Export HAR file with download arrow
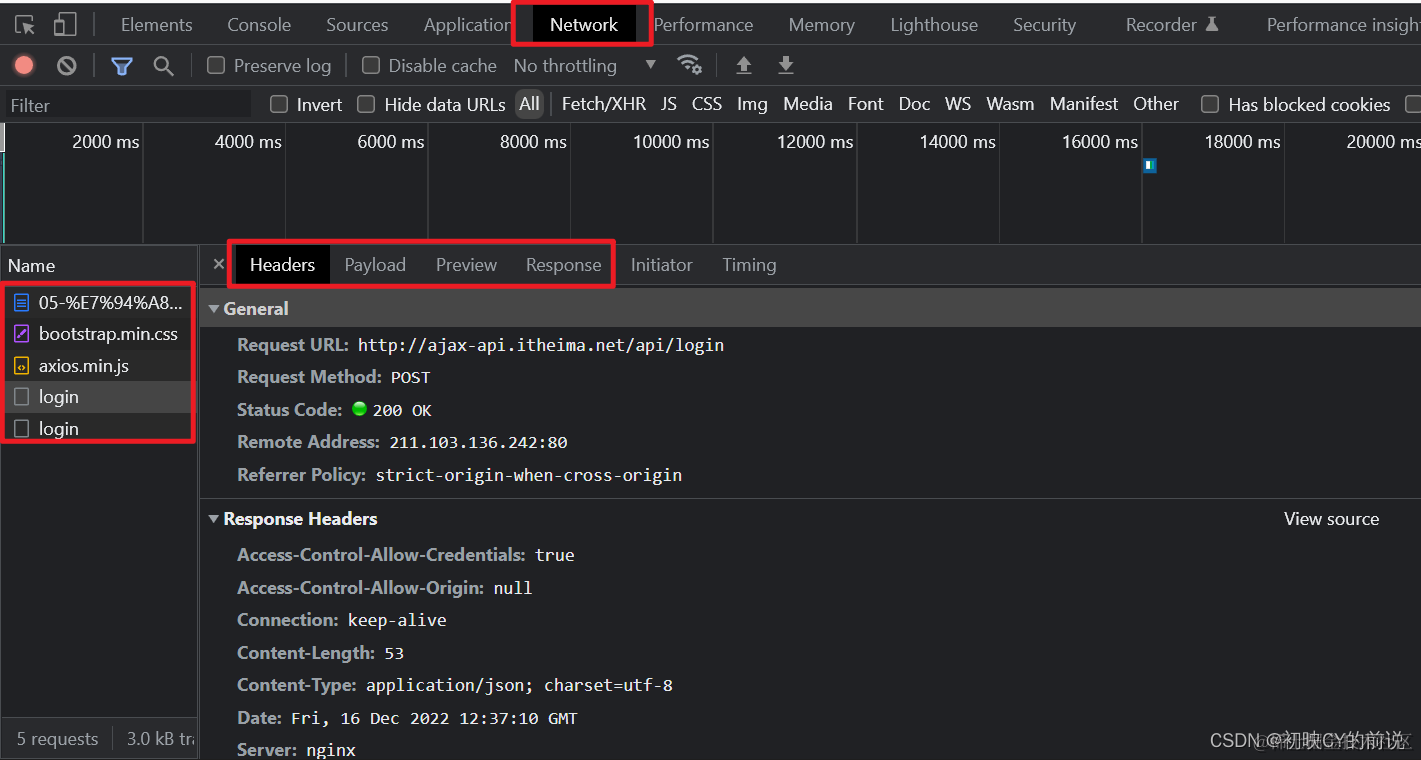This screenshot has width=1421, height=760. (786, 65)
